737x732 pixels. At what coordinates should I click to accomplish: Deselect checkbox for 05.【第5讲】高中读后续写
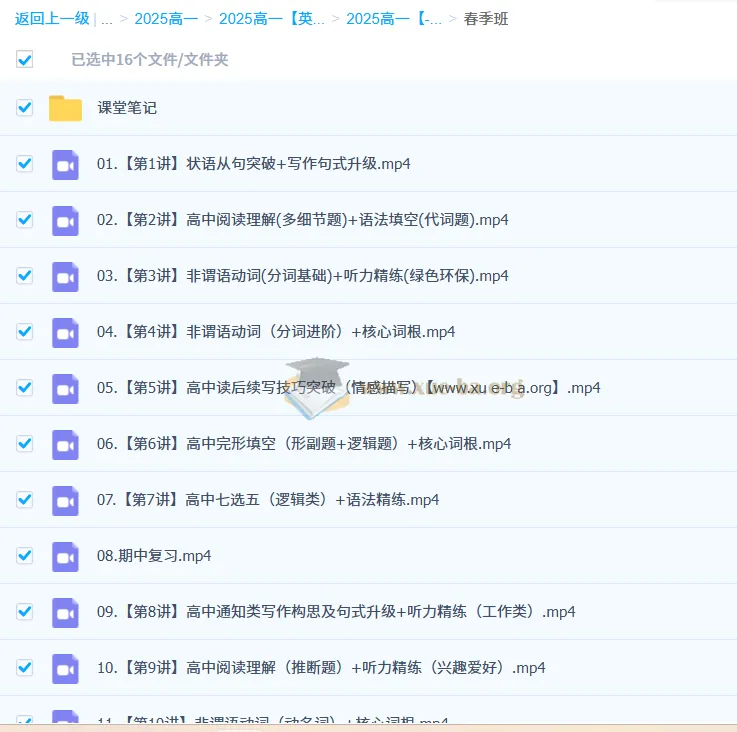point(25,388)
